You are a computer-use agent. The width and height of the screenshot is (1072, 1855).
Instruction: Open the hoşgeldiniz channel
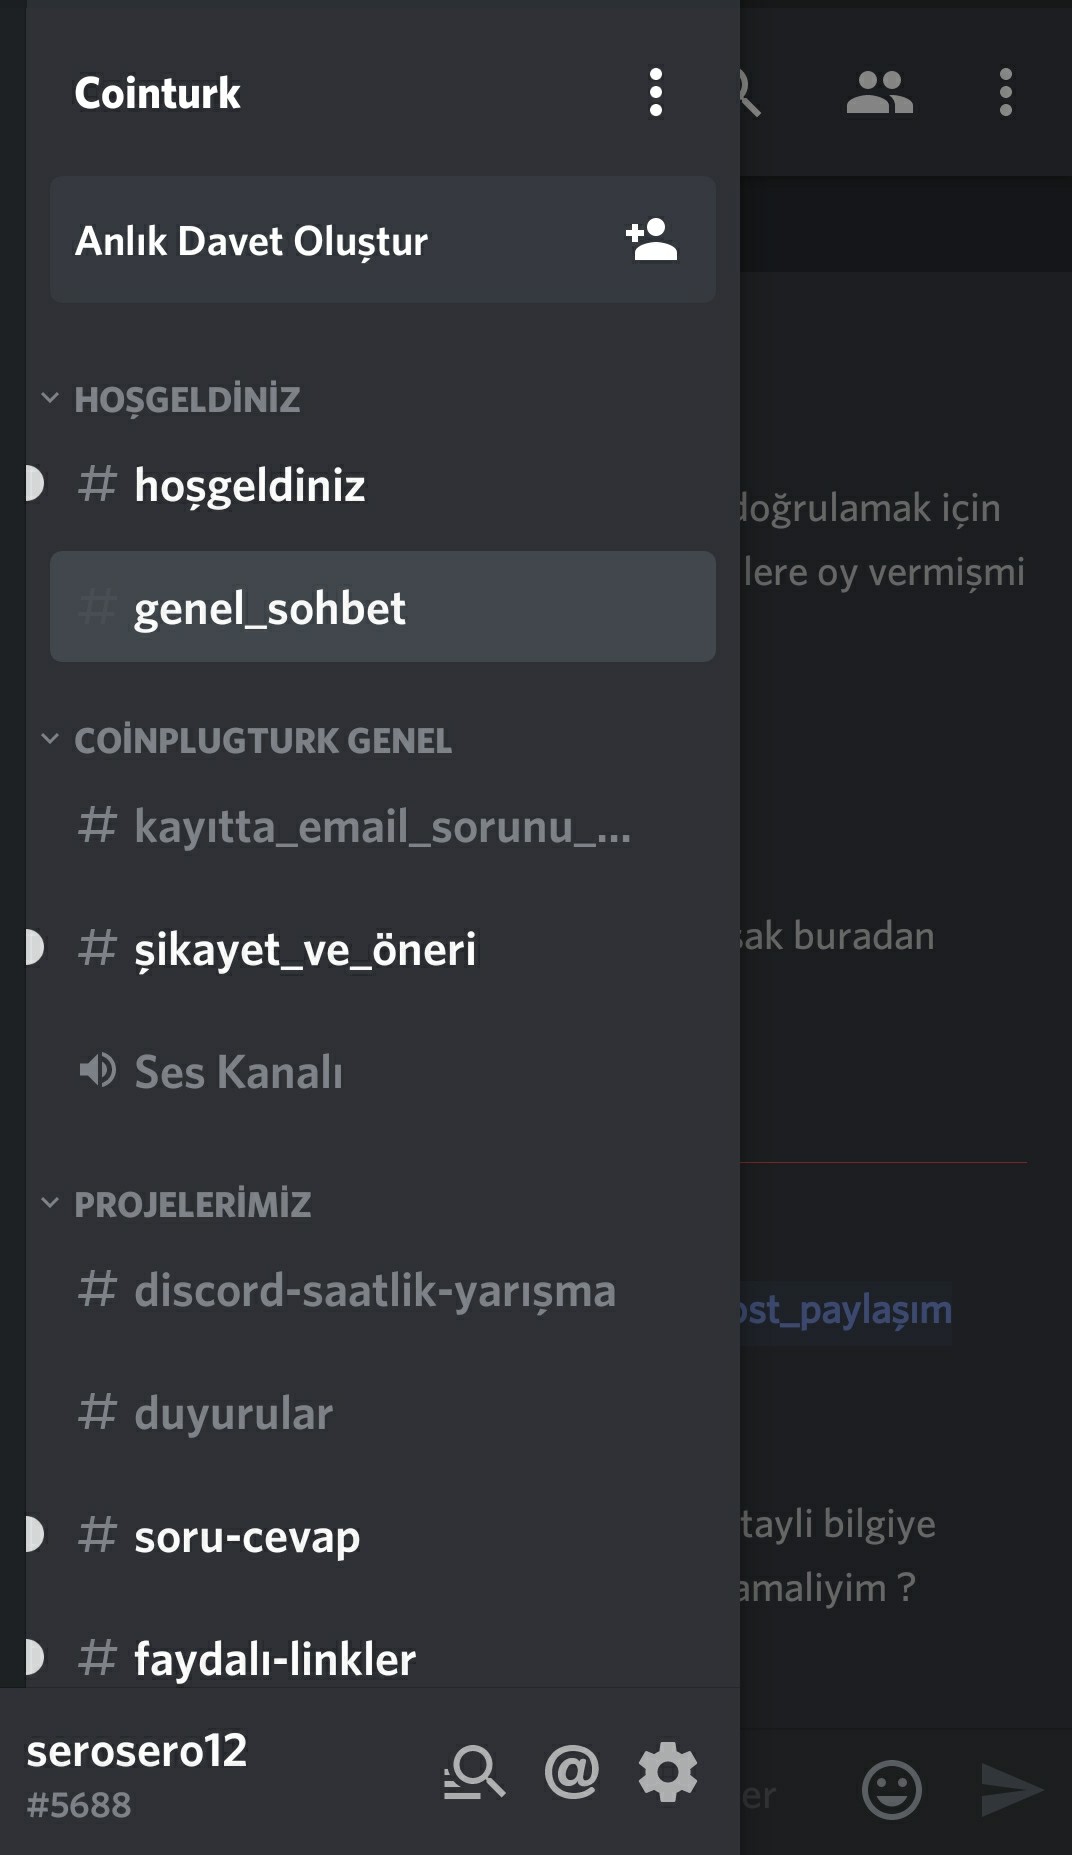[250, 485]
